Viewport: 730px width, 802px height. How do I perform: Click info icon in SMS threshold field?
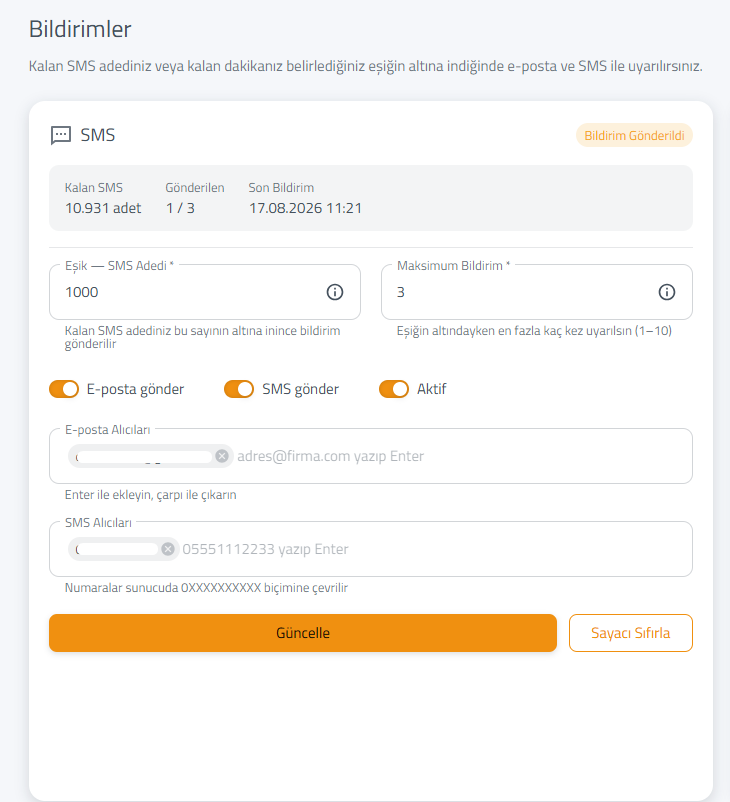coord(335,292)
